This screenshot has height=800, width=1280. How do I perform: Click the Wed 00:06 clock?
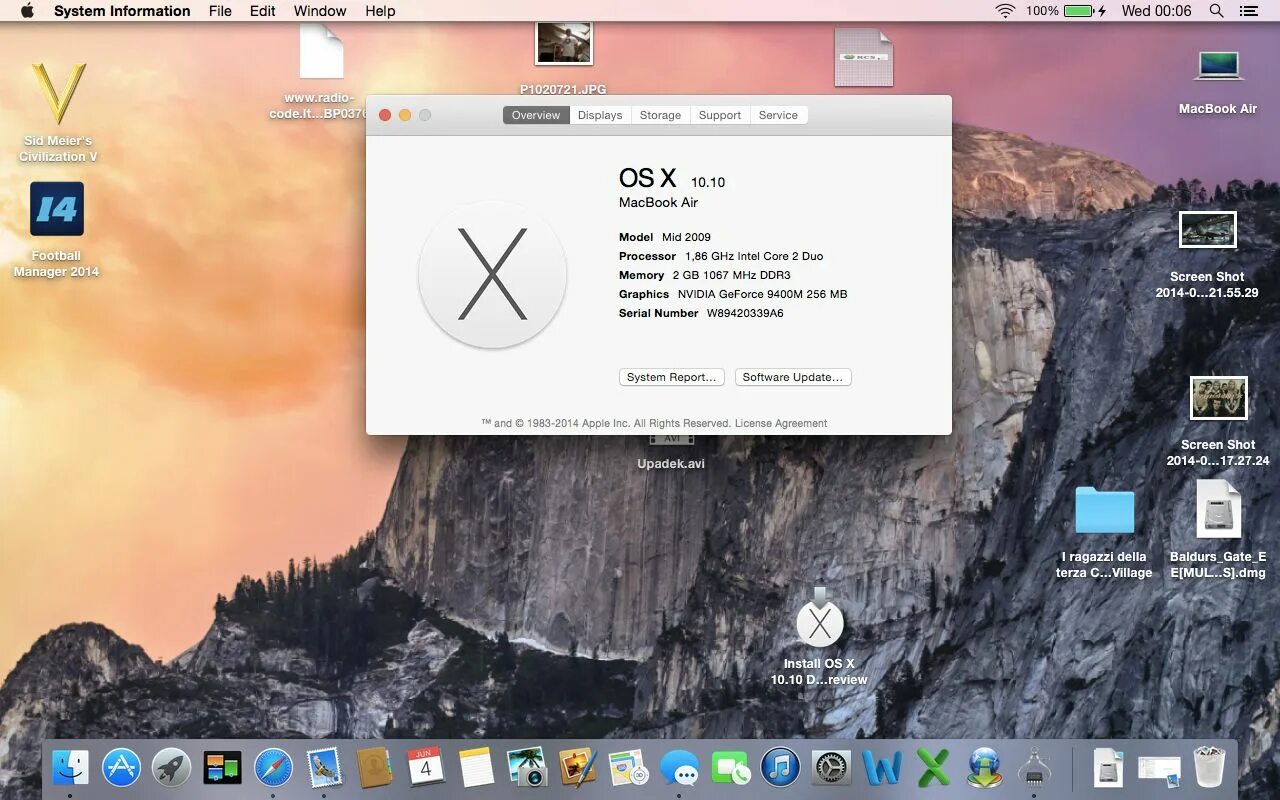pyautogui.click(x=1157, y=11)
